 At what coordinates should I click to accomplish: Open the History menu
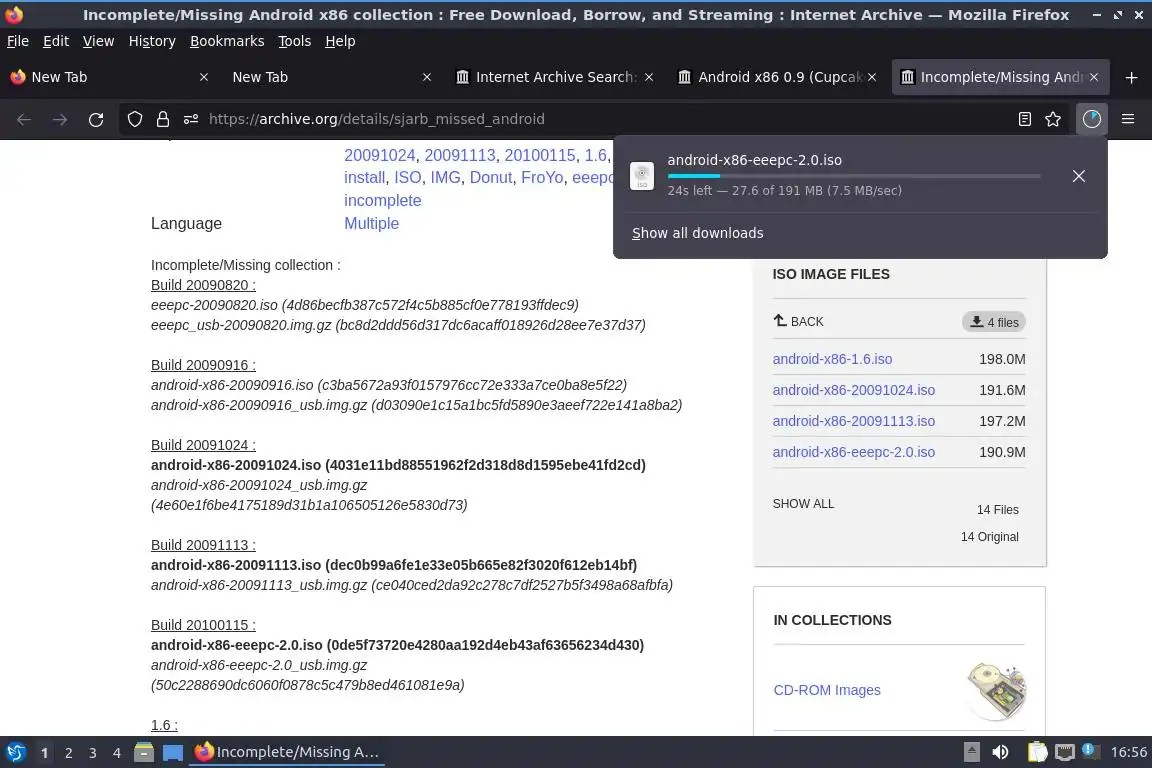coord(152,41)
